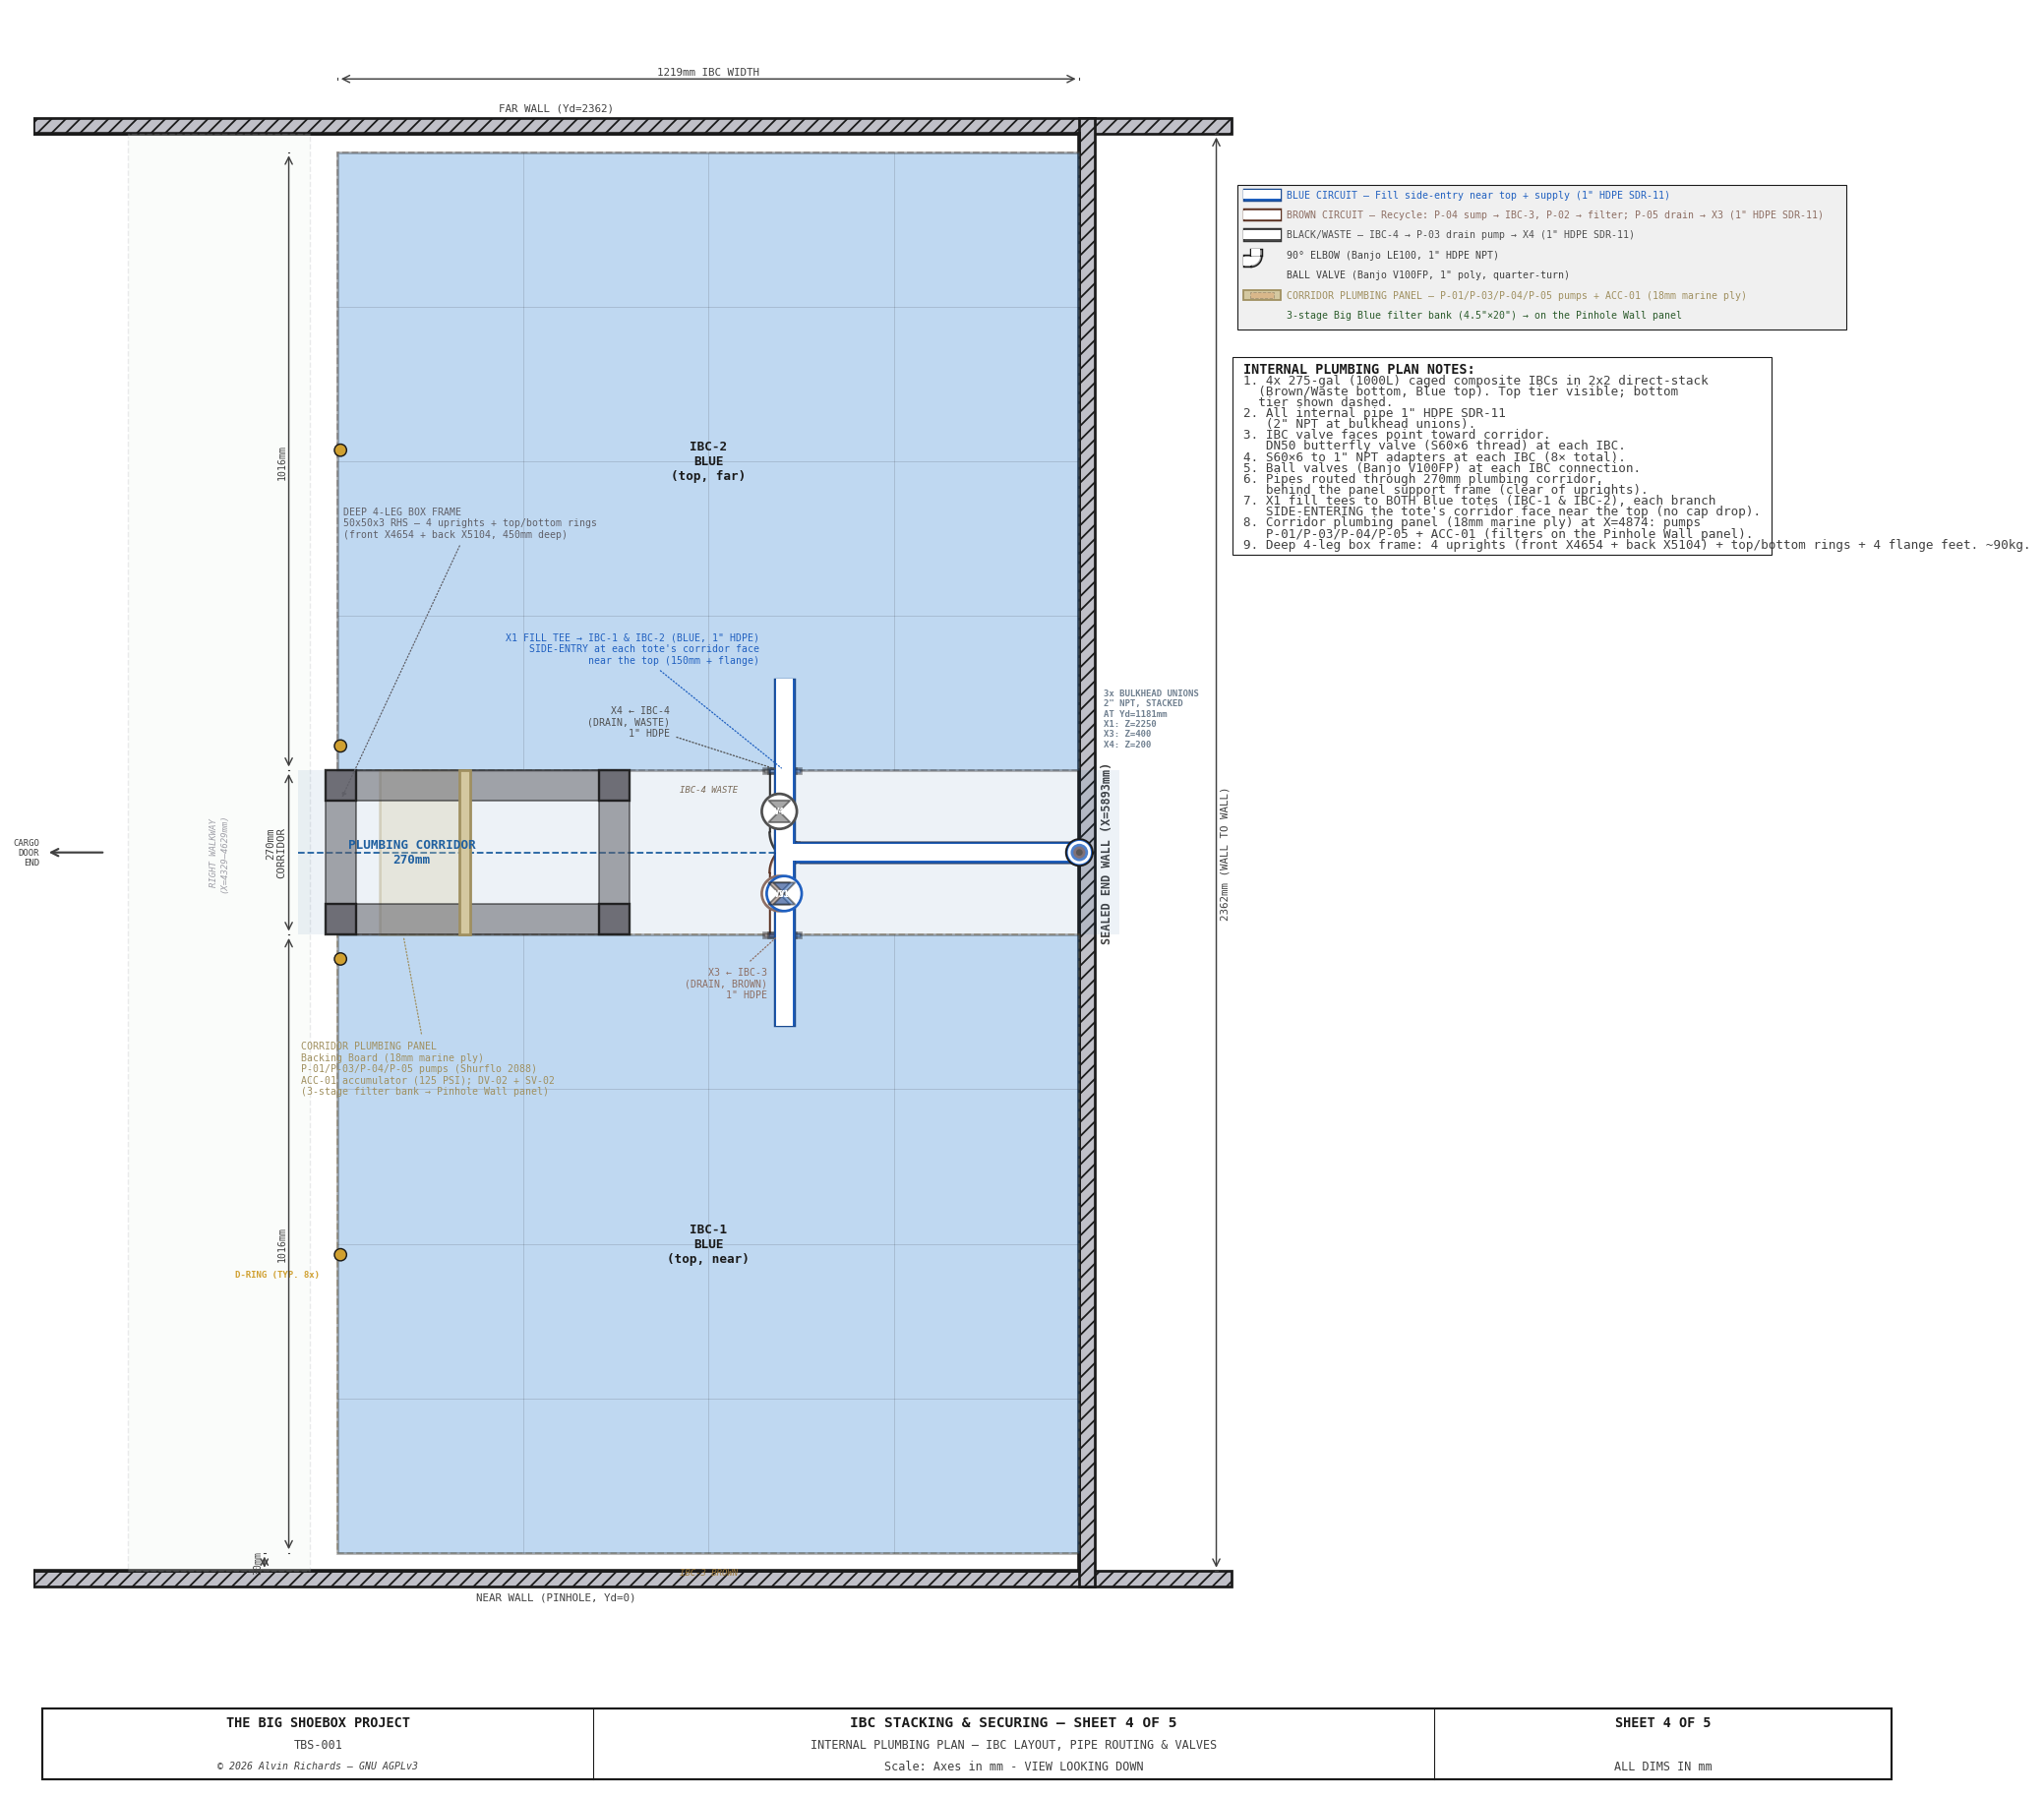Click the 'BLUE CIRCUIT' legend entry text

1478,195
